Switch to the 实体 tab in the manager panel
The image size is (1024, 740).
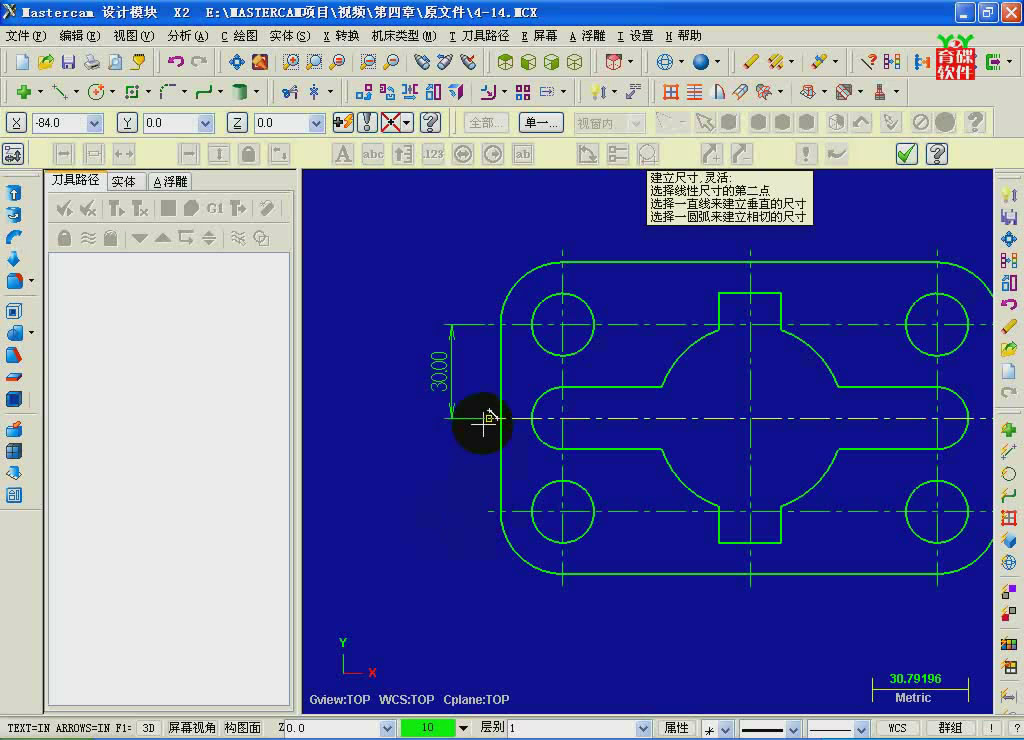[123, 182]
